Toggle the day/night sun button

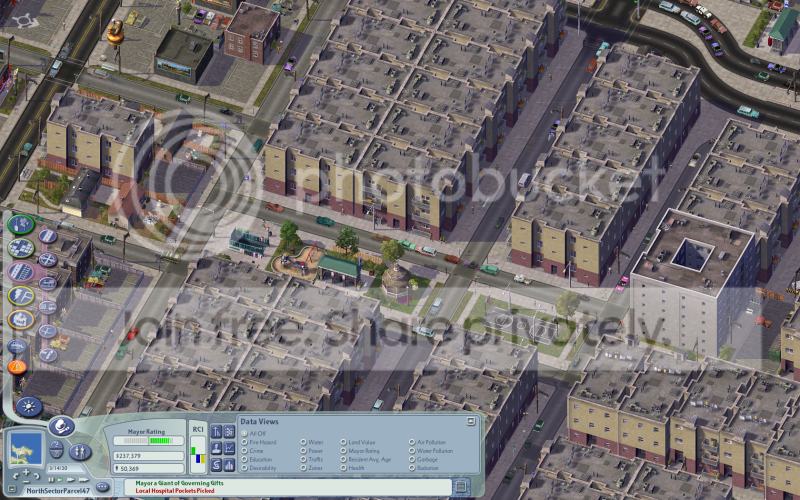tap(29, 407)
